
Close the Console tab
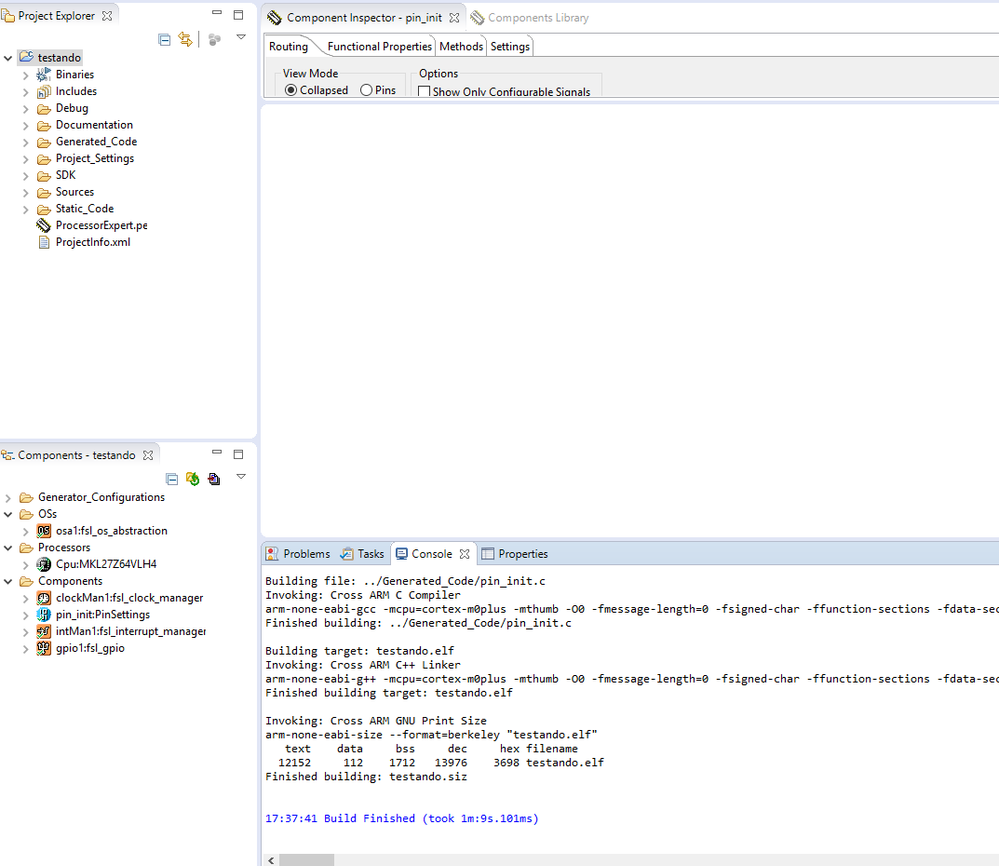click(464, 554)
